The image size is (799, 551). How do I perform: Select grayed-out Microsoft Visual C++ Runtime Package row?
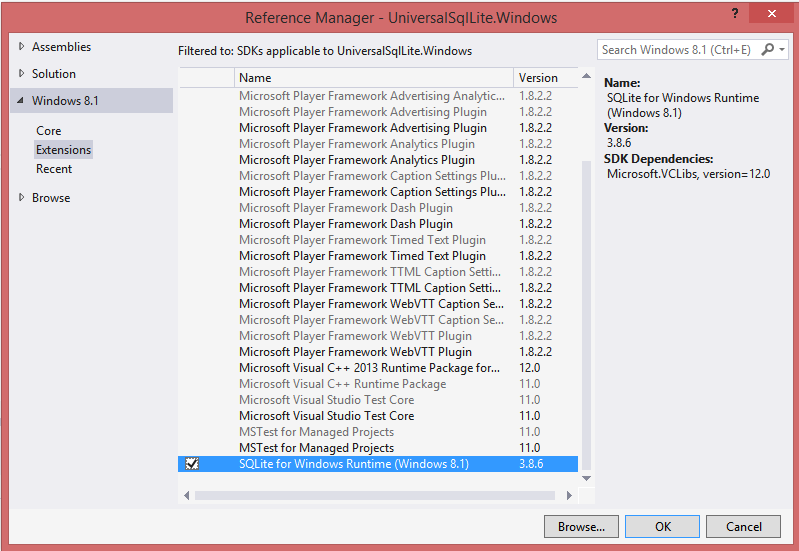coord(378,384)
